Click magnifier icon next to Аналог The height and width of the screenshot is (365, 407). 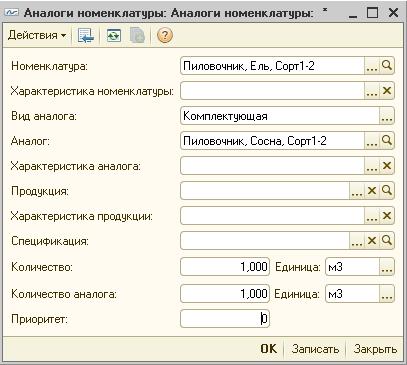click(x=387, y=141)
